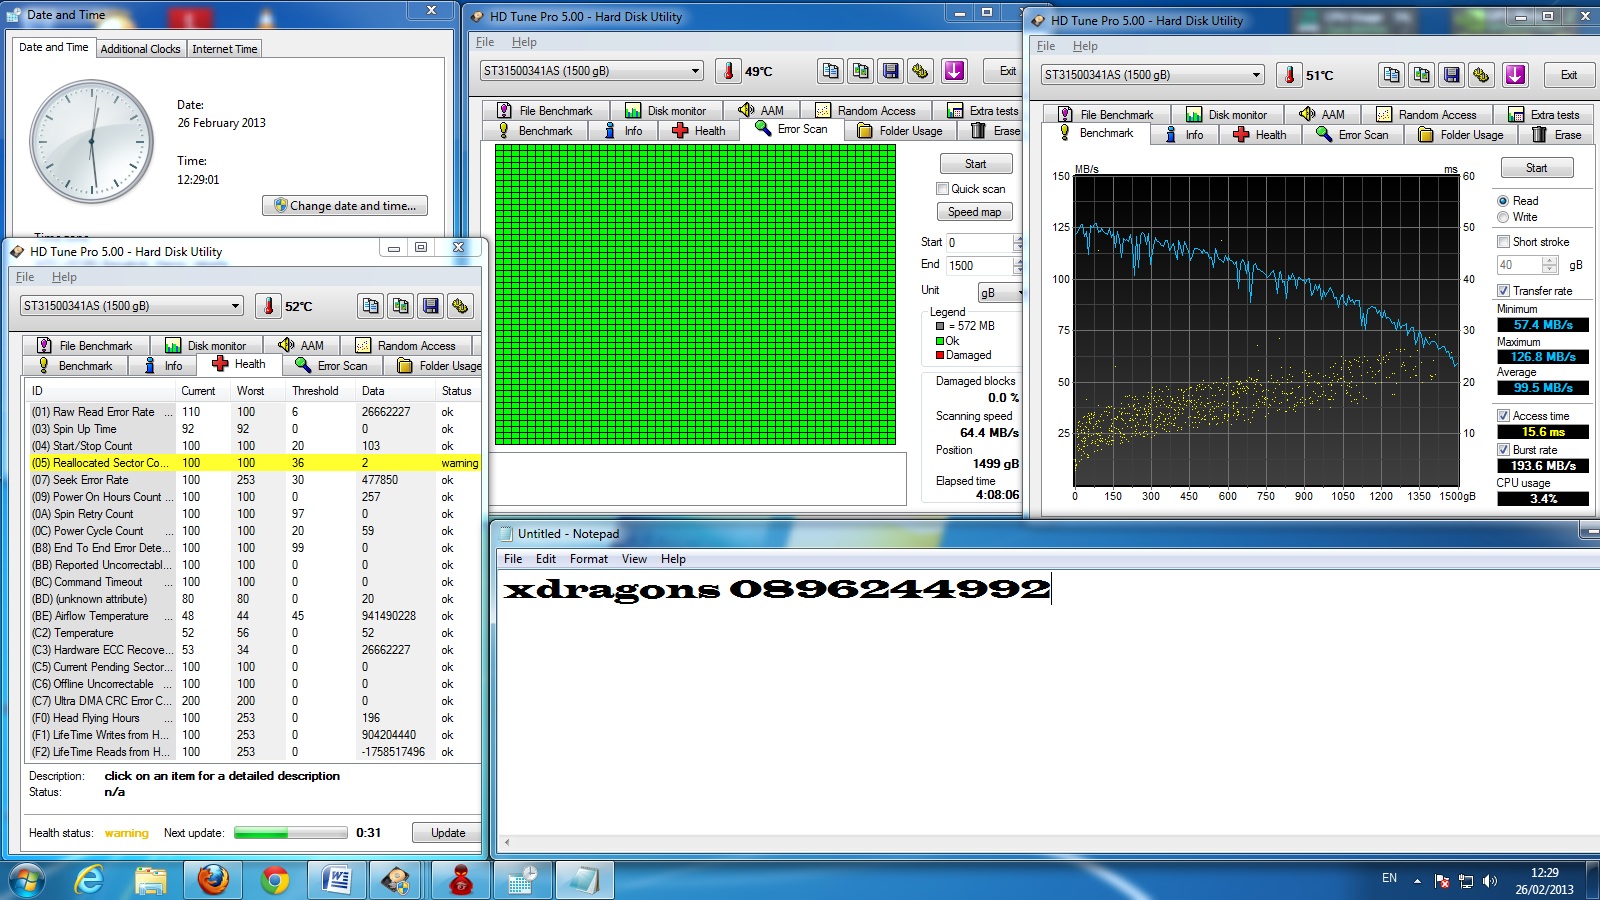Click the floppy save icon in the 51°C HD Tune window
1600x900 pixels.
[x=1452, y=75]
